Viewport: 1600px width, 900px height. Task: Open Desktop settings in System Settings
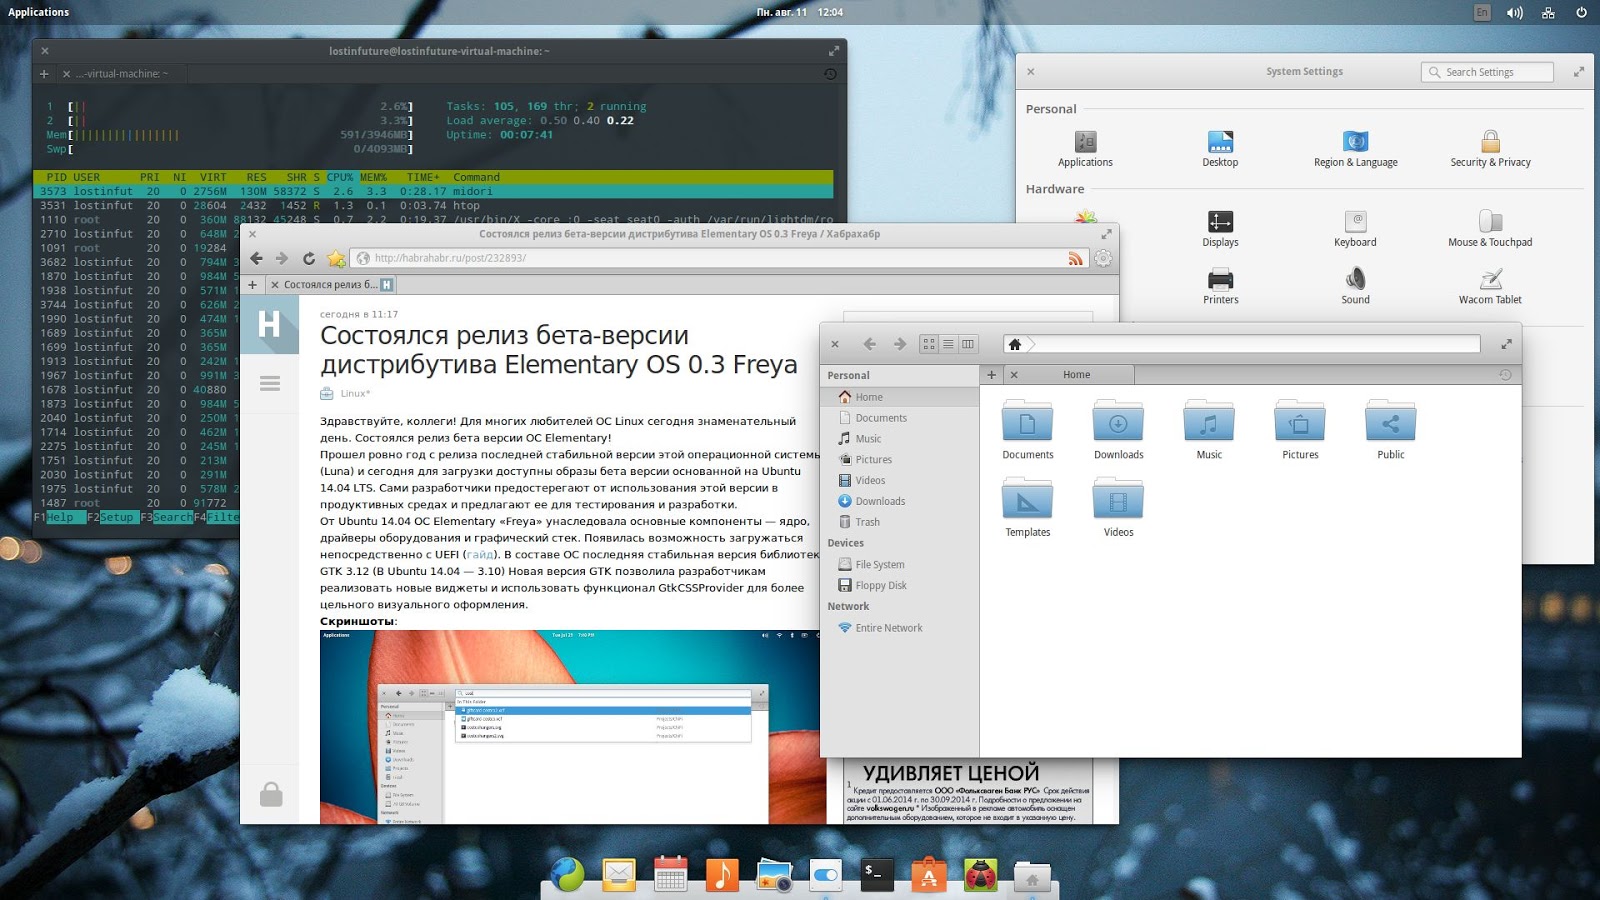point(1220,148)
